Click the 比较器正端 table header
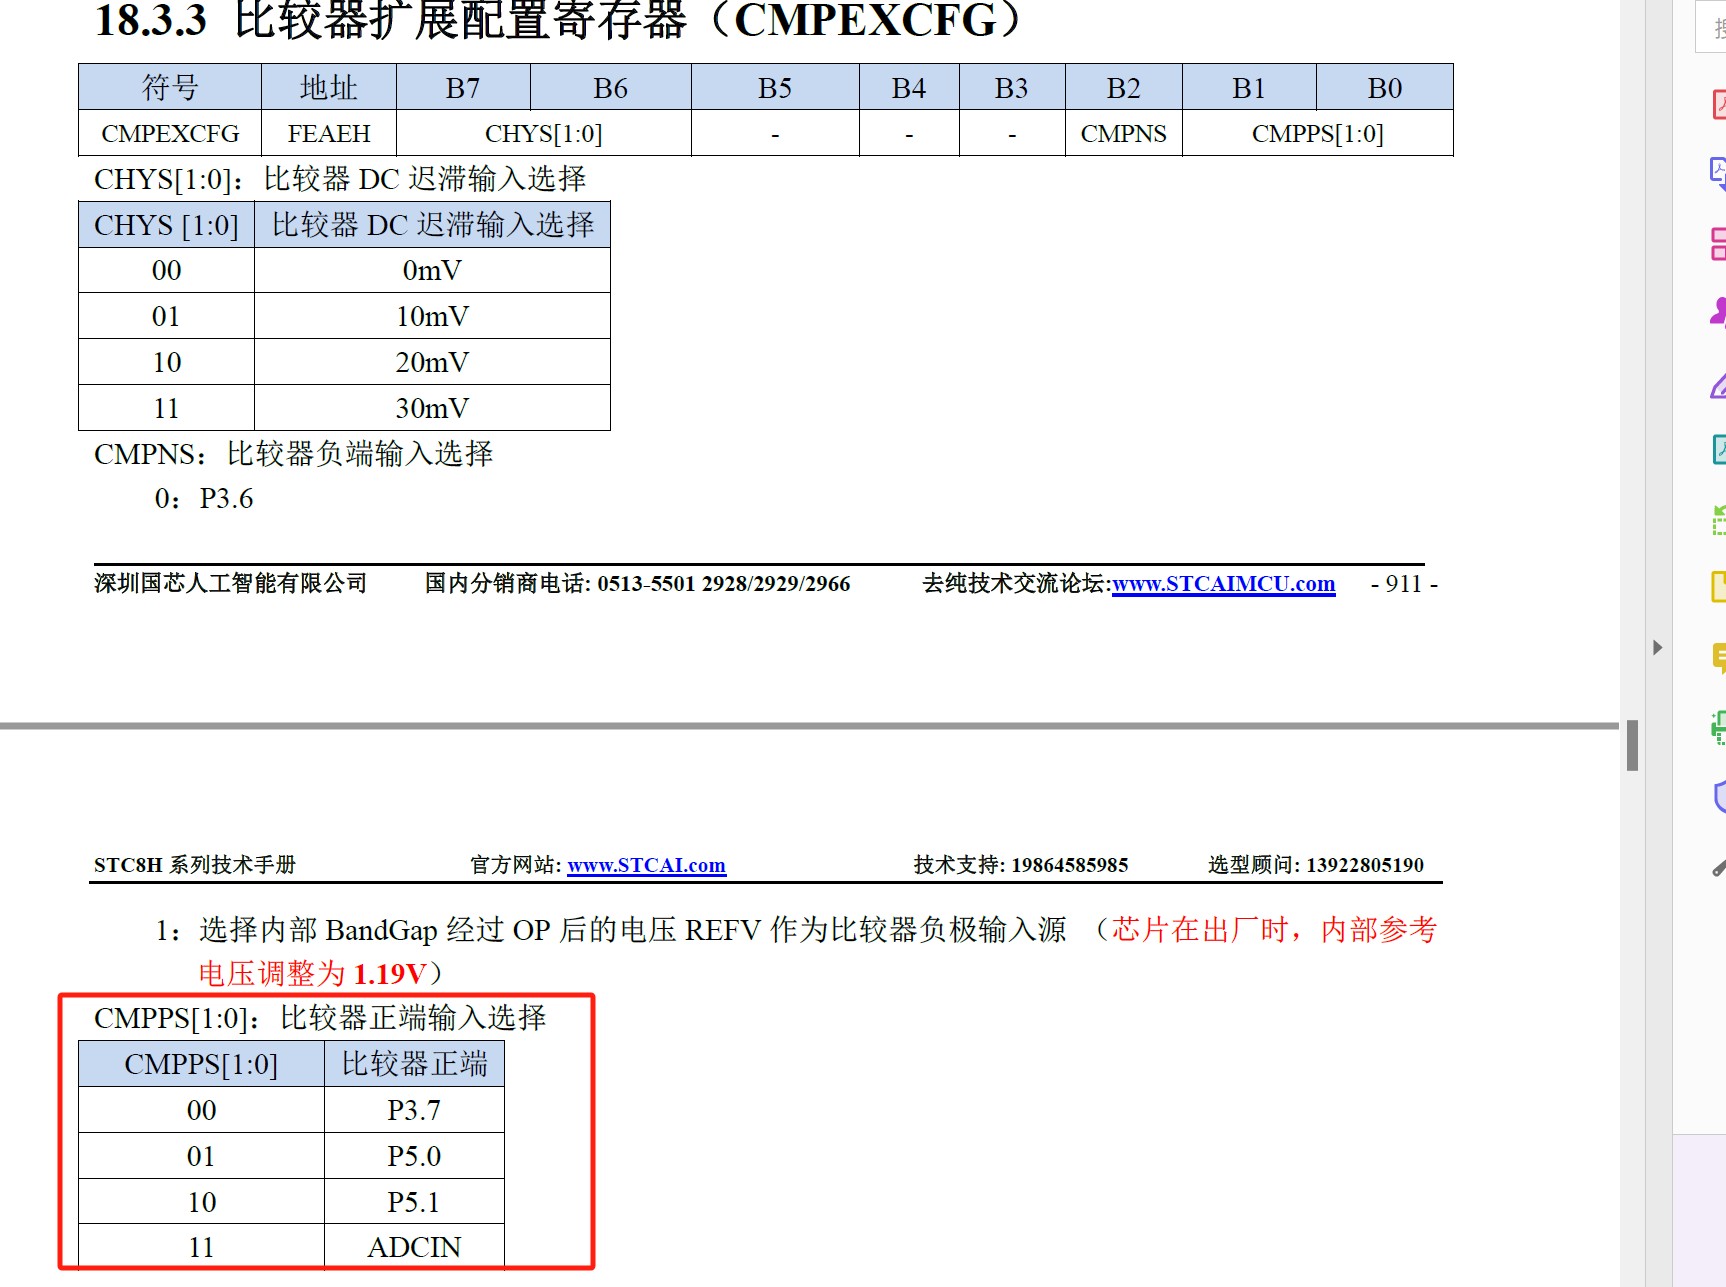This screenshot has height=1287, width=1726. coord(414,1064)
